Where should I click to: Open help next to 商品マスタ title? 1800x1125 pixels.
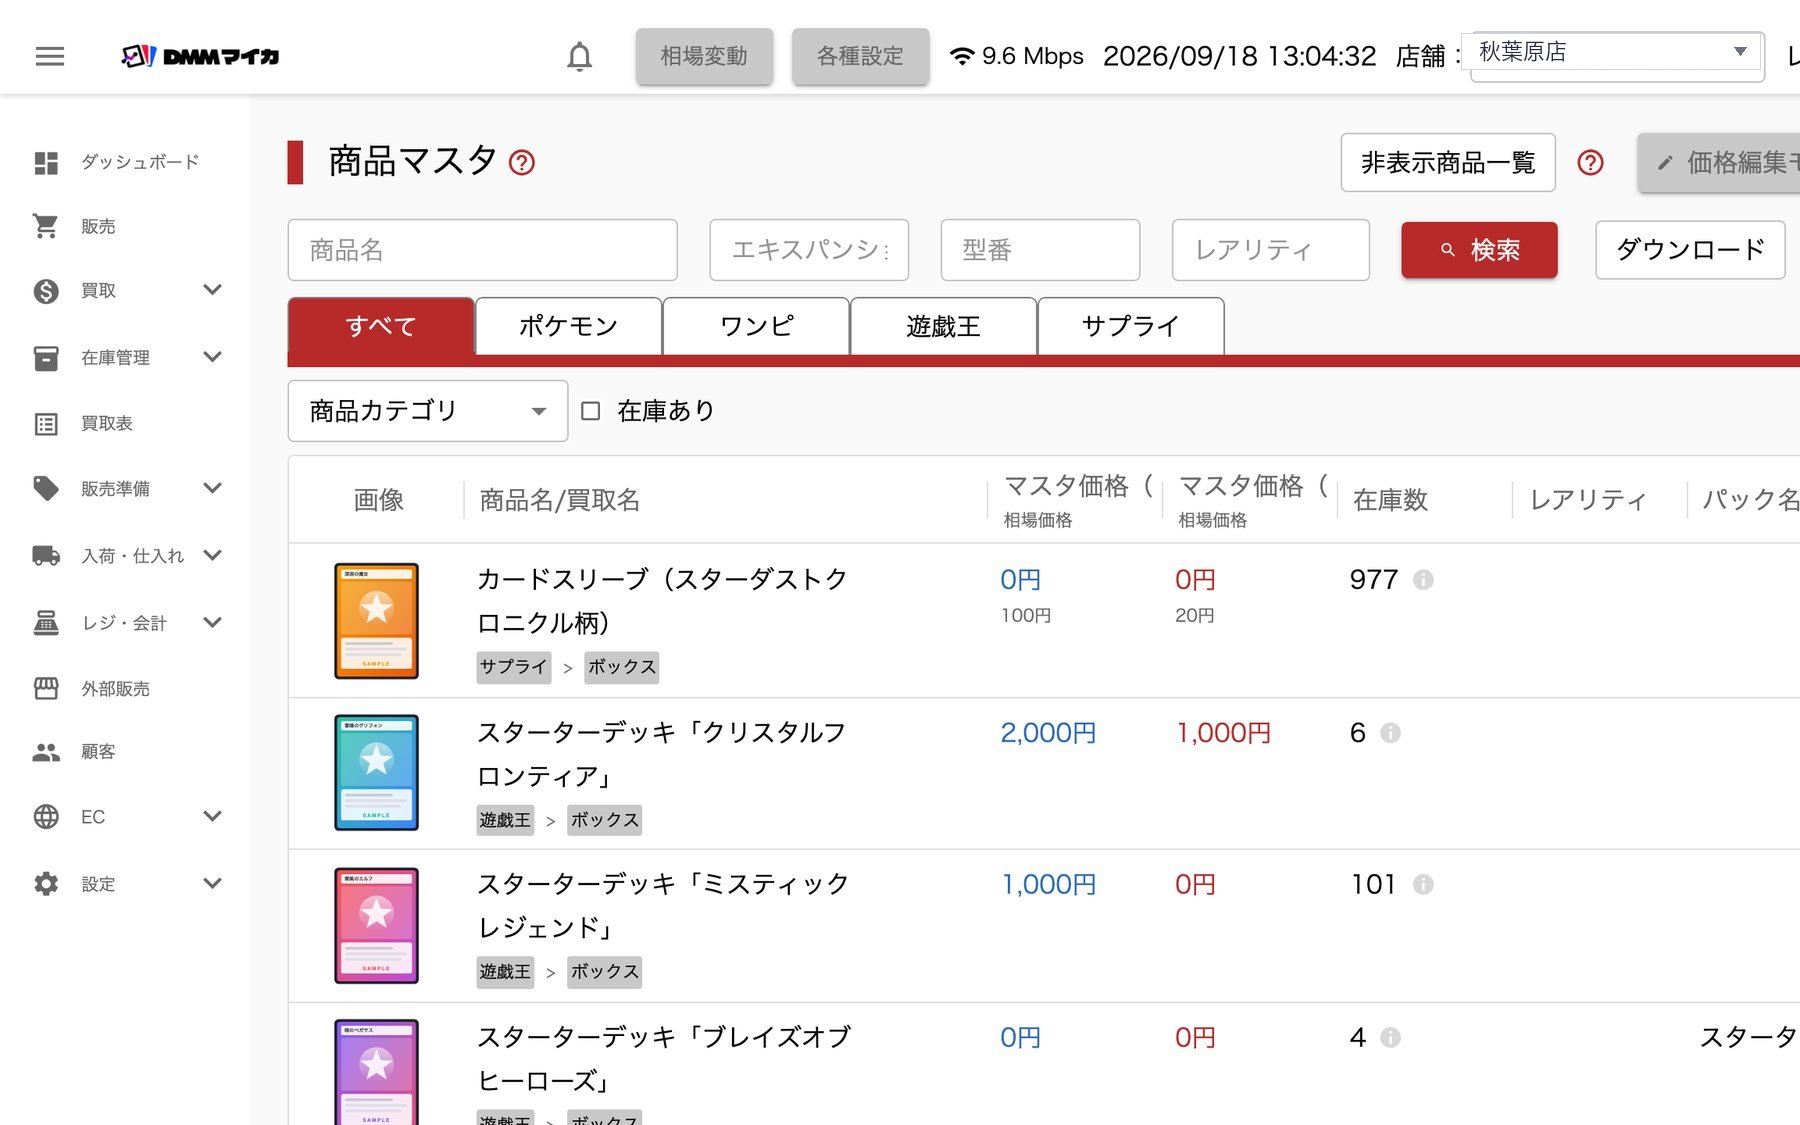(522, 162)
